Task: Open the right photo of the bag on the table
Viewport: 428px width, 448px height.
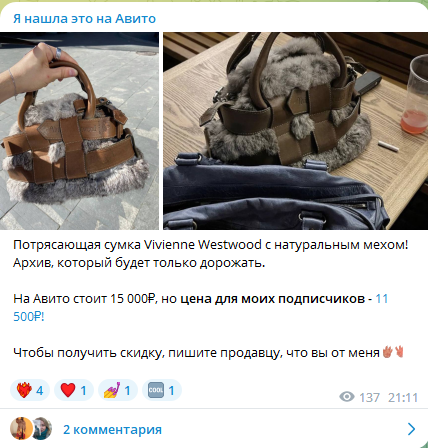Action: pos(295,131)
